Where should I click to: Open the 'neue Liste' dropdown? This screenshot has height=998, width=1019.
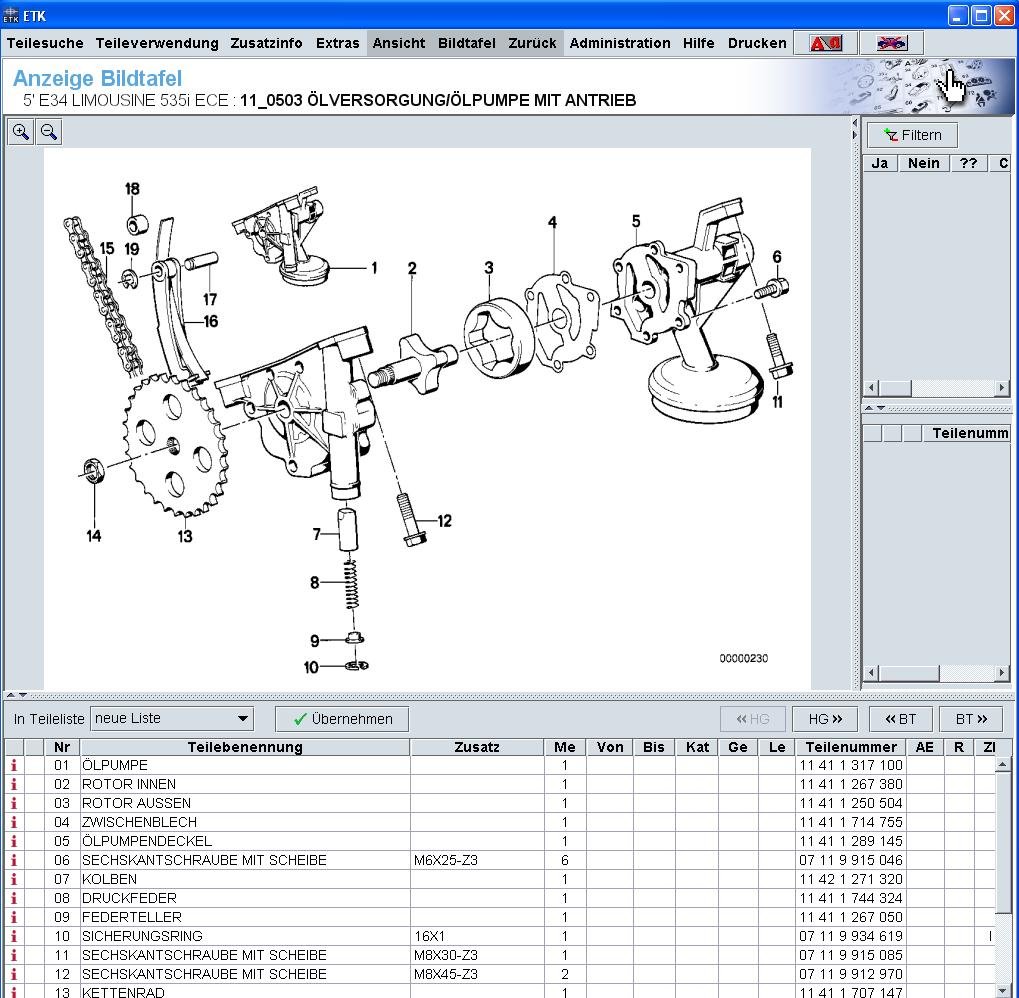pyautogui.click(x=242, y=719)
